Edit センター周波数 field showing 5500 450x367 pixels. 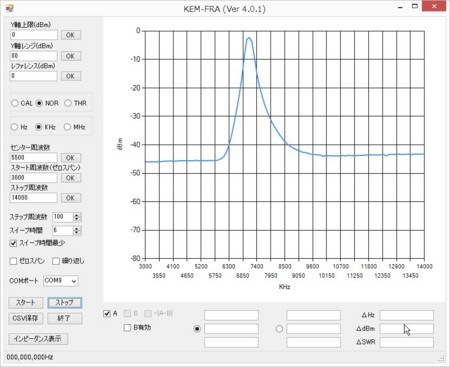(34, 157)
